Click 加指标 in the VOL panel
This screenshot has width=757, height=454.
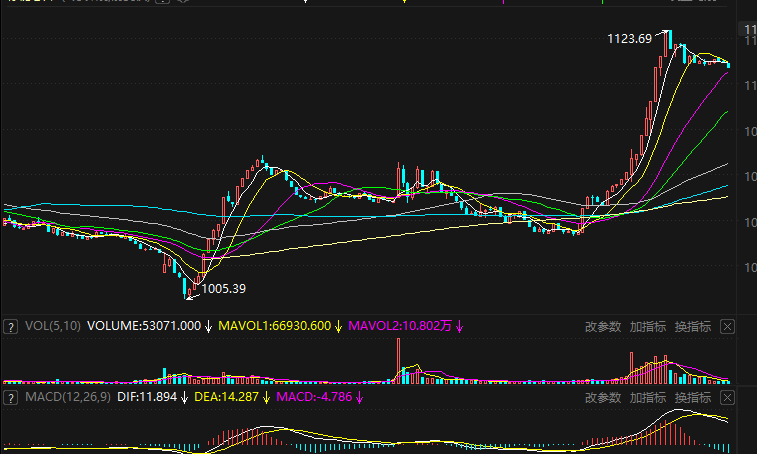click(x=648, y=326)
